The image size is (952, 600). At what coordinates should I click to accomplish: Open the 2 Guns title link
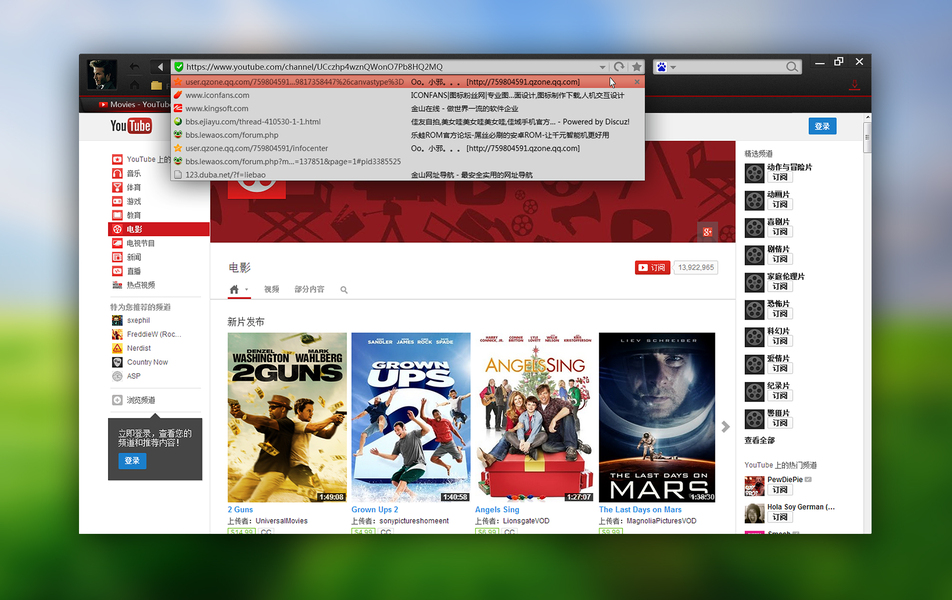coord(240,510)
